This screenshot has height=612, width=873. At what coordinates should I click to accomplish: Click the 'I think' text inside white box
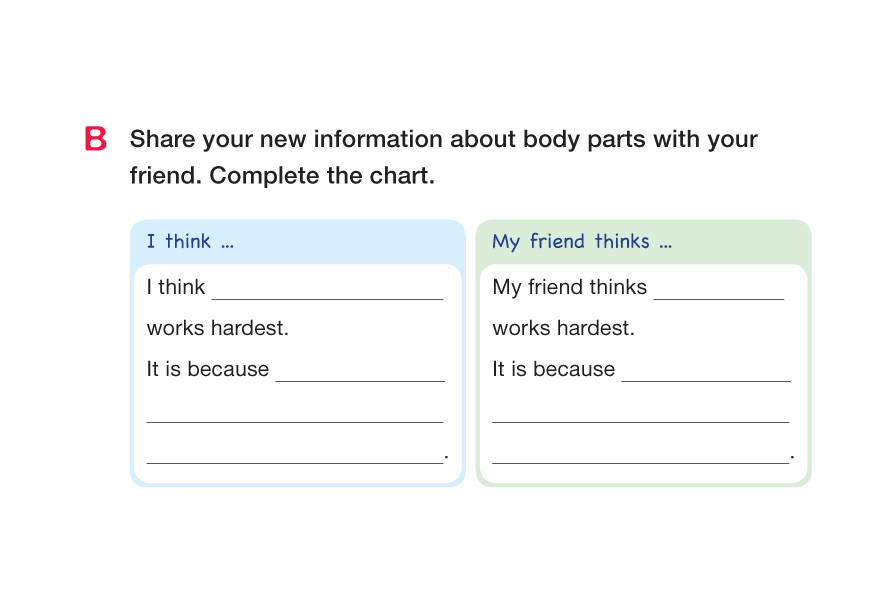(176, 287)
